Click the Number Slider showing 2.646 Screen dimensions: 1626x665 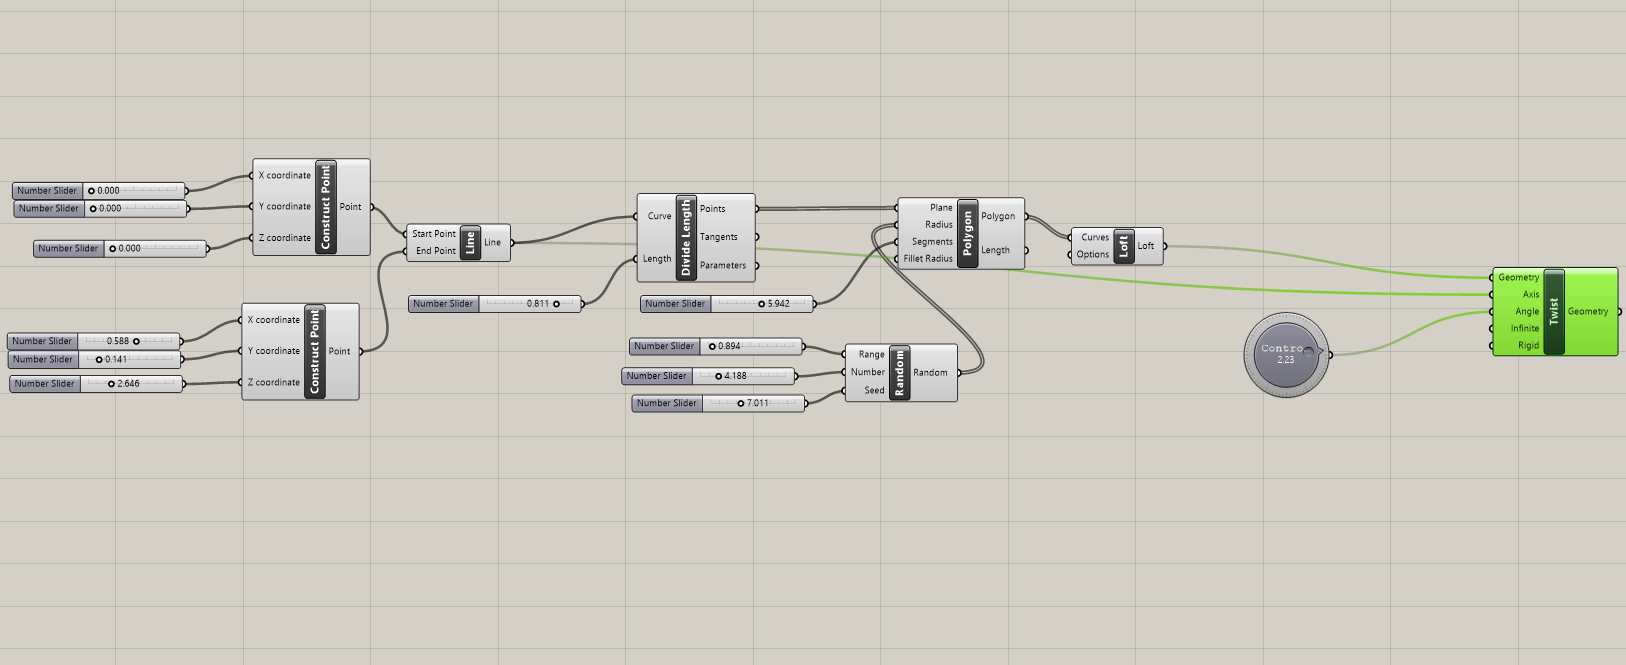[x=97, y=383]
